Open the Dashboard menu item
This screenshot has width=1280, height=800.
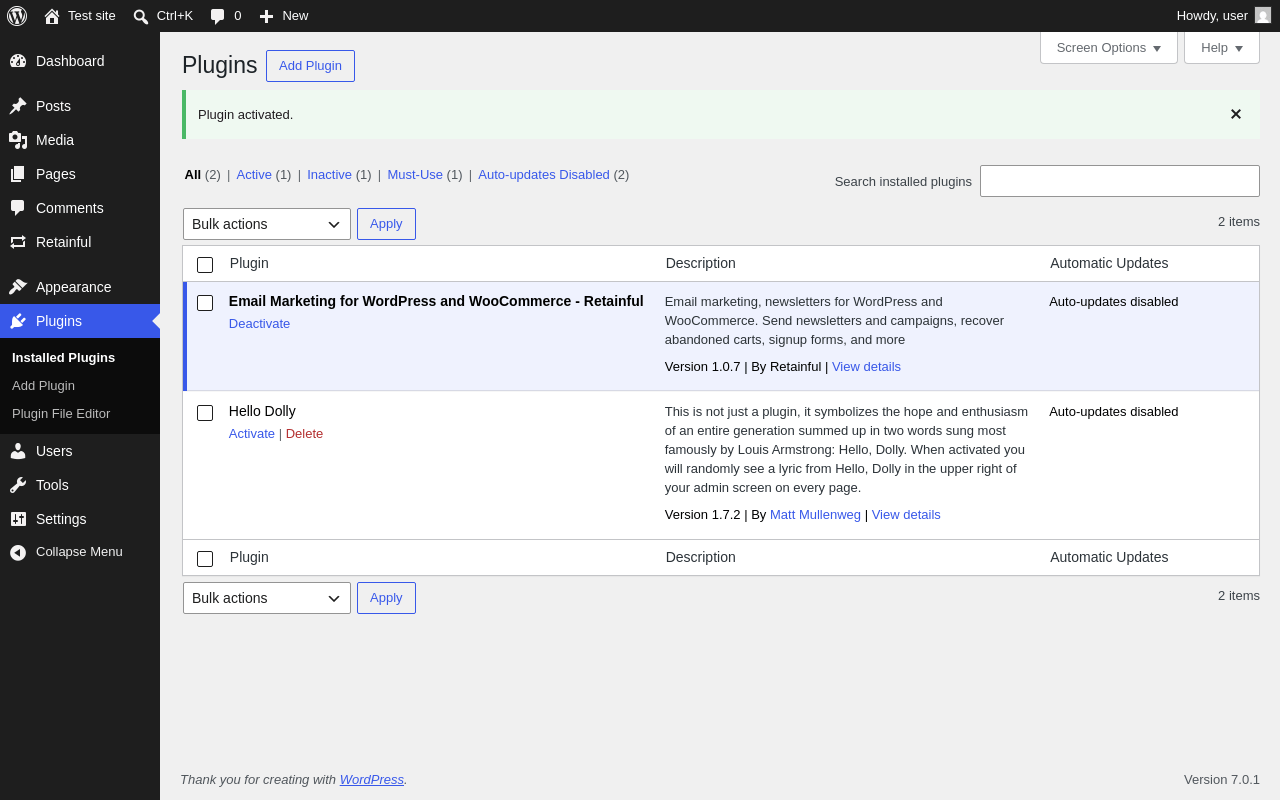(80, 61)
